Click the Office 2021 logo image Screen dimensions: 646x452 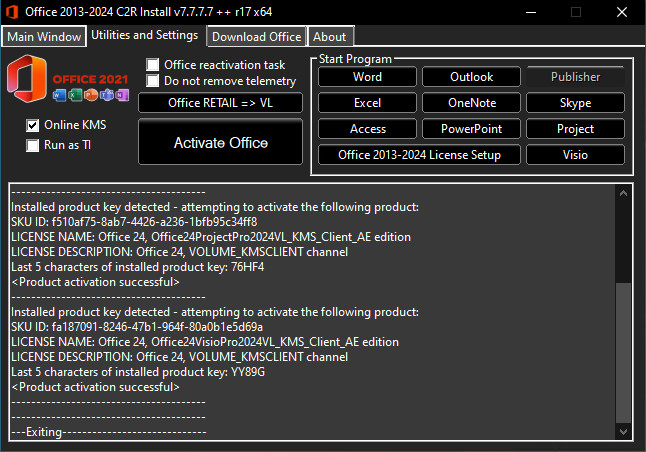click(x=68, y=79)
